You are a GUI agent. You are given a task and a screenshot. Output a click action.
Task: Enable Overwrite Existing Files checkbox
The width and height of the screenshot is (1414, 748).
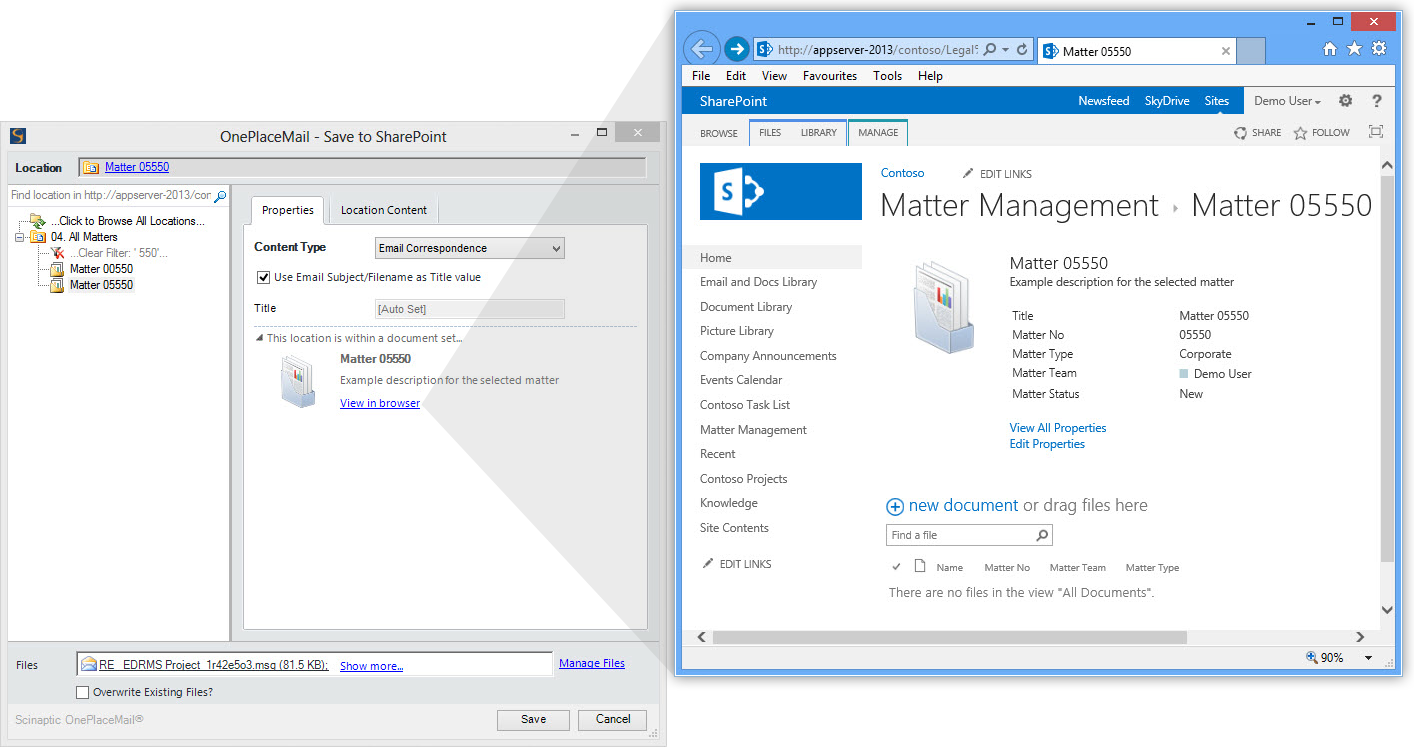pos(82,692)
